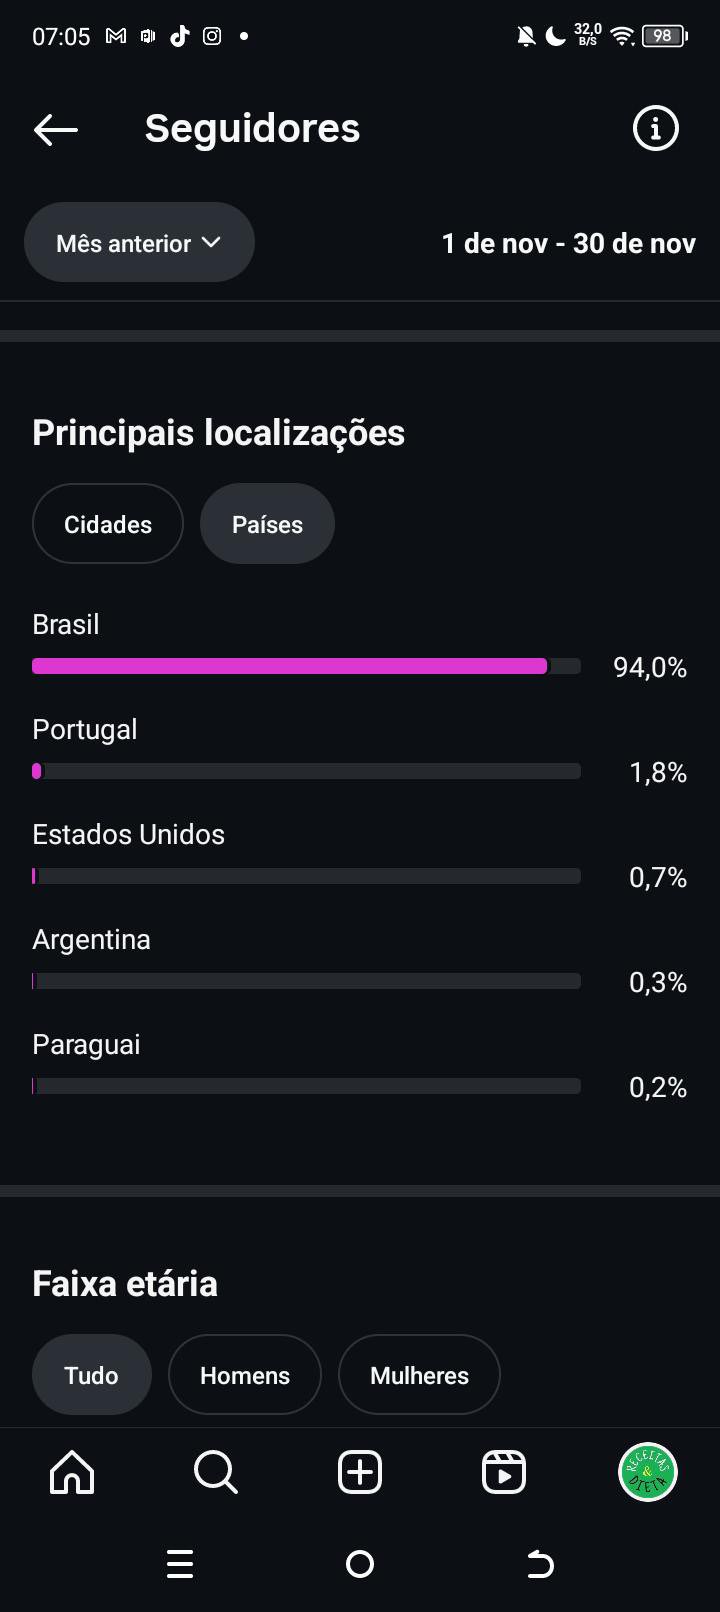Open the Home feed icon
Screen dimensions: 720x1612
72,1472
